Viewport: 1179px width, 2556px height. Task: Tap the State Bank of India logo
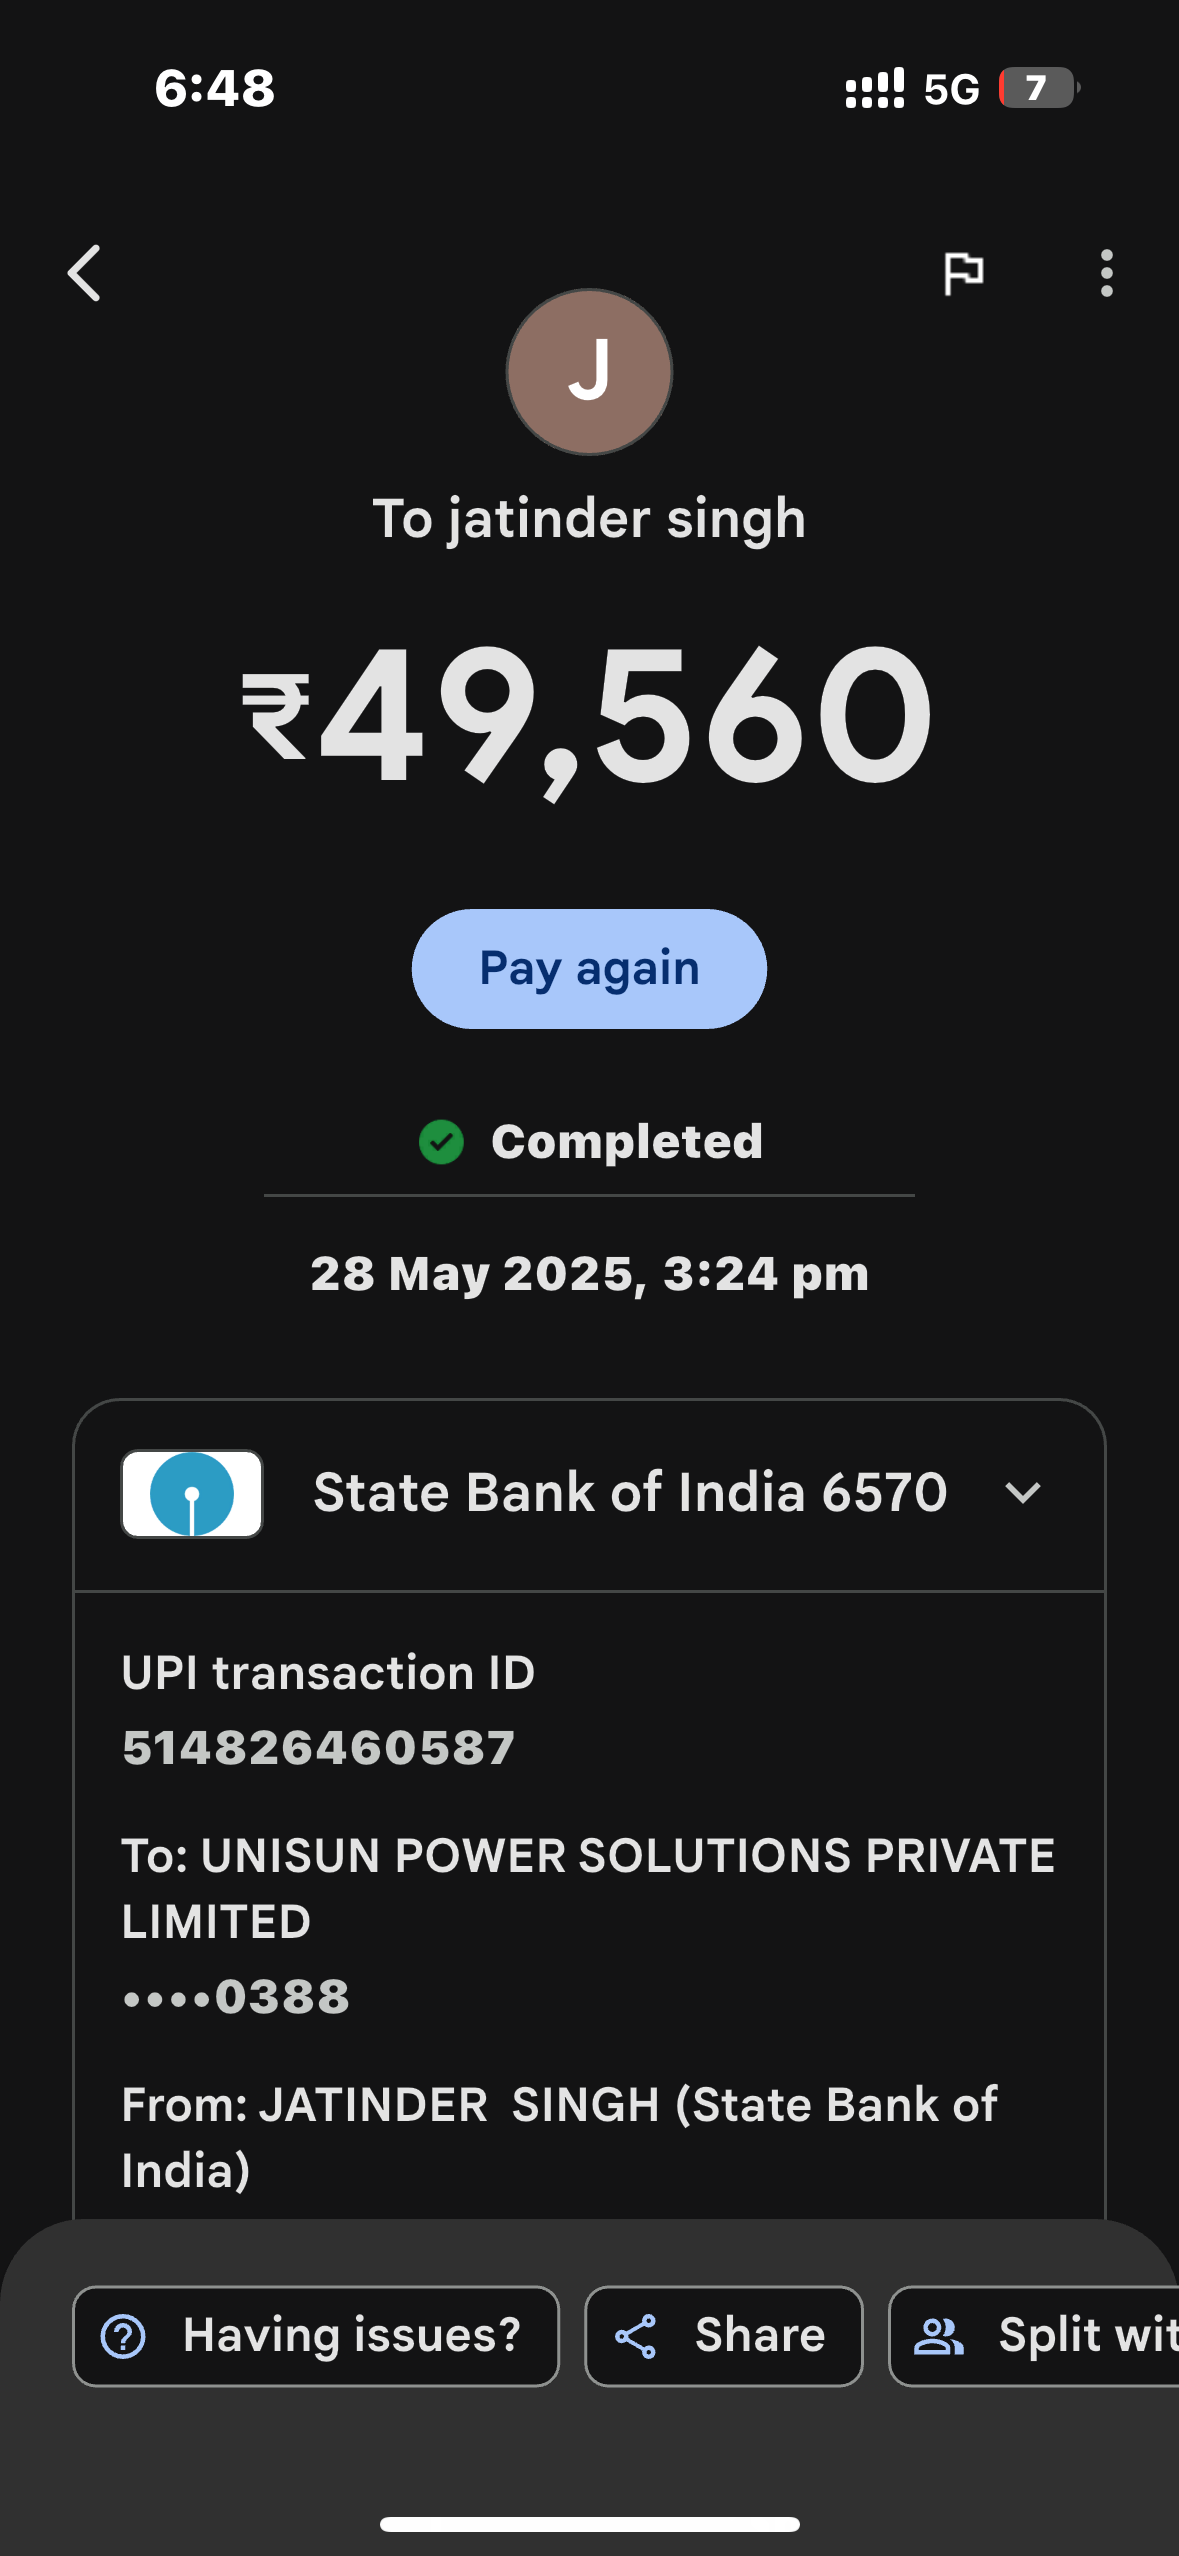[192, 1493]
